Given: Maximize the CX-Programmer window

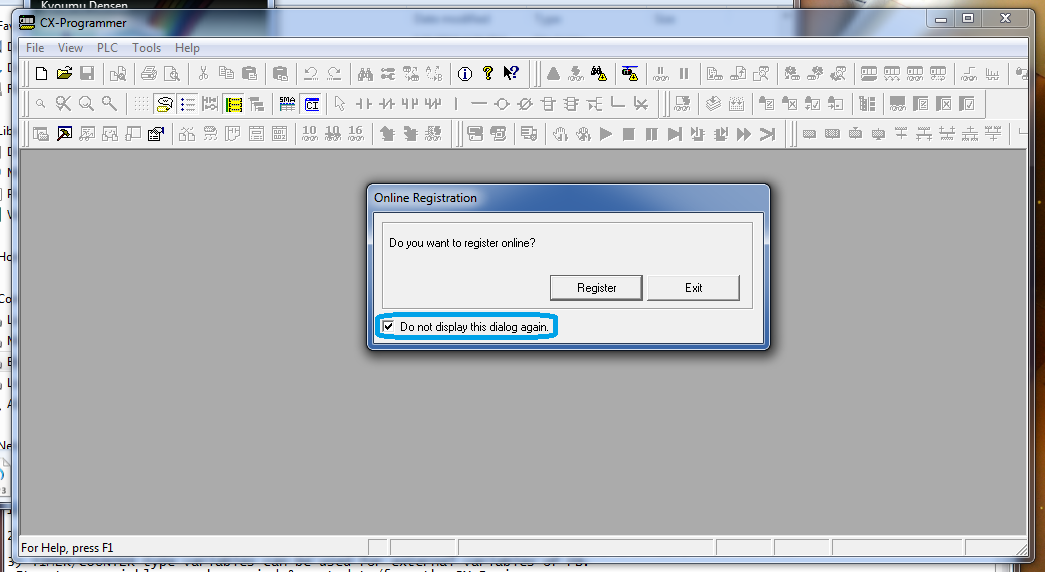Looking at the screenshot, I should 968,19.
